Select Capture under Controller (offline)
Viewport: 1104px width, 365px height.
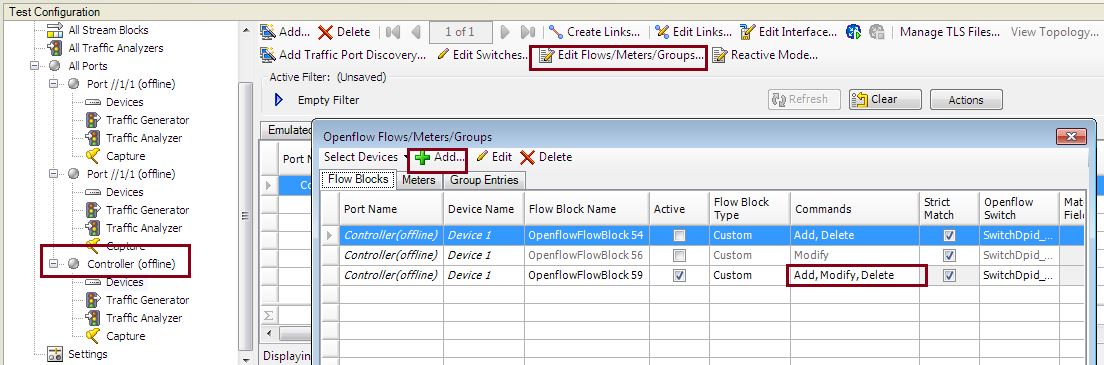tap(125, 336)
